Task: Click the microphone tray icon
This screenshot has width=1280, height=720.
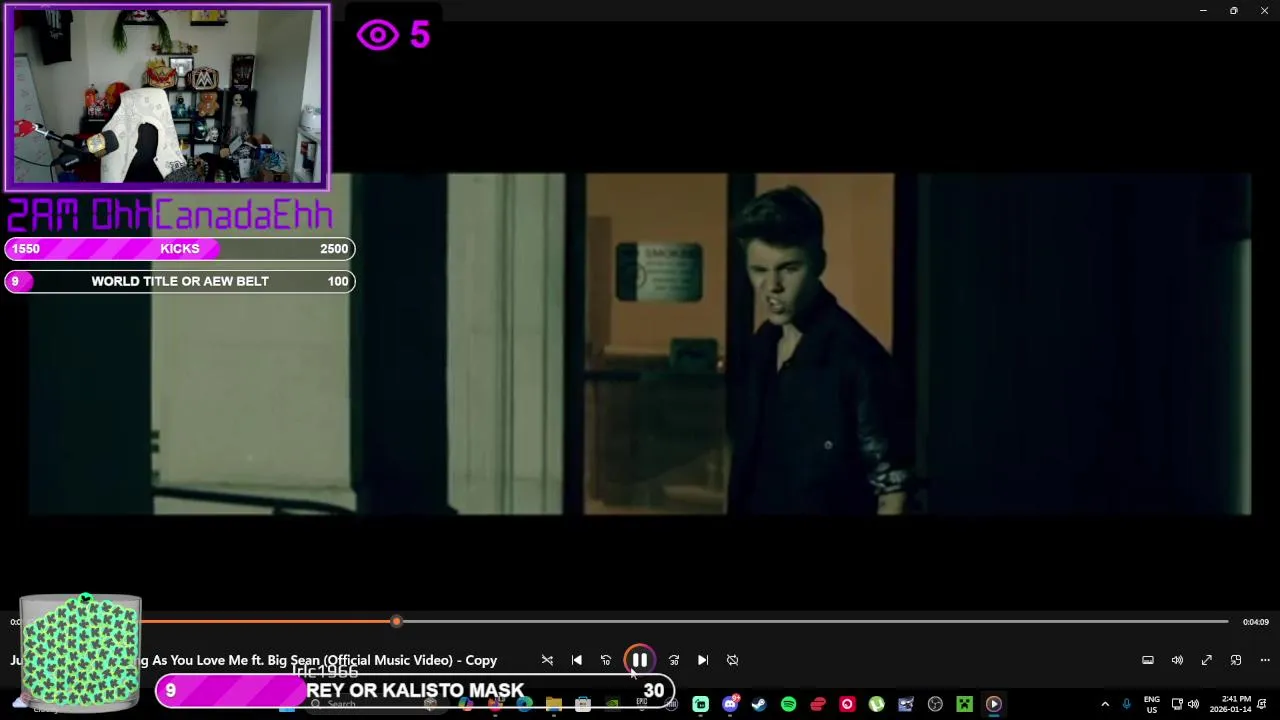Action: (x=1127, y=704)
